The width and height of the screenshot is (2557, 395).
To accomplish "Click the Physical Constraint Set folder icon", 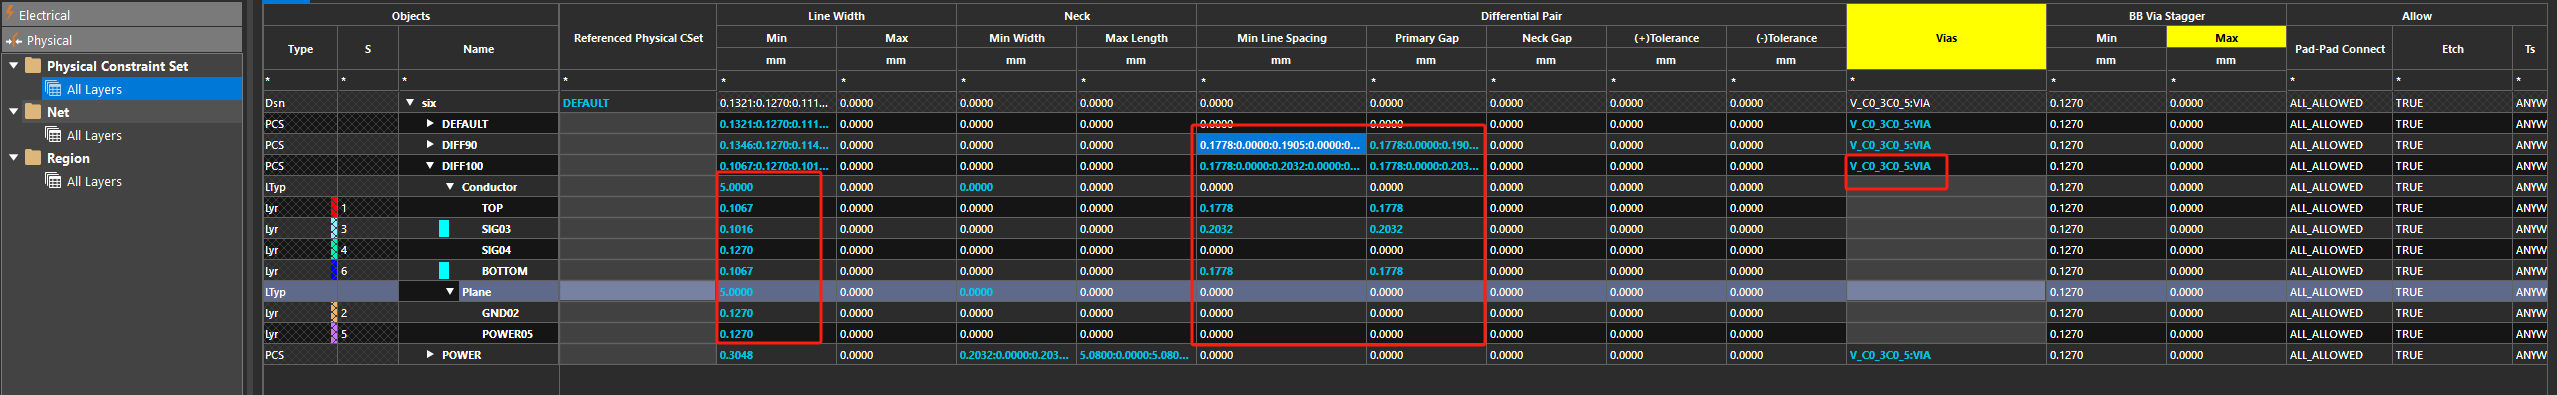I will pos(33,65).
